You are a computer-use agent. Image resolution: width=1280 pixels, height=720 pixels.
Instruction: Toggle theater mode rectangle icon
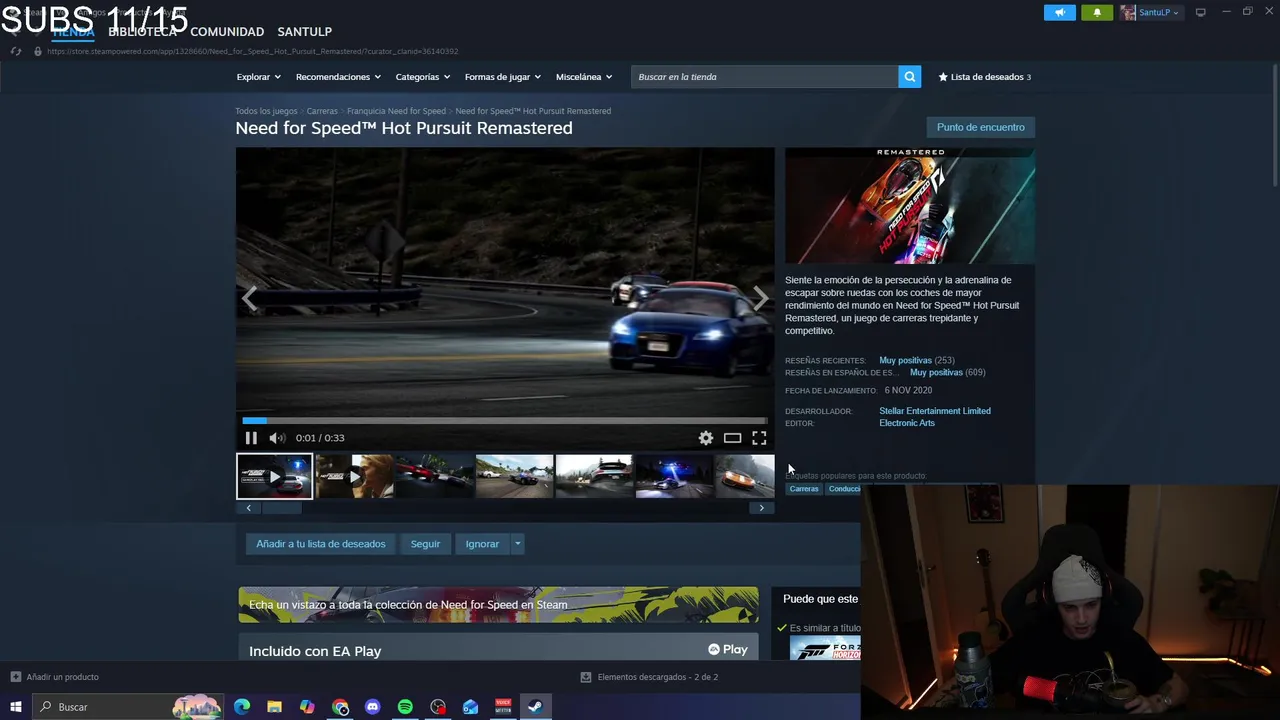(x=732, y=438)
